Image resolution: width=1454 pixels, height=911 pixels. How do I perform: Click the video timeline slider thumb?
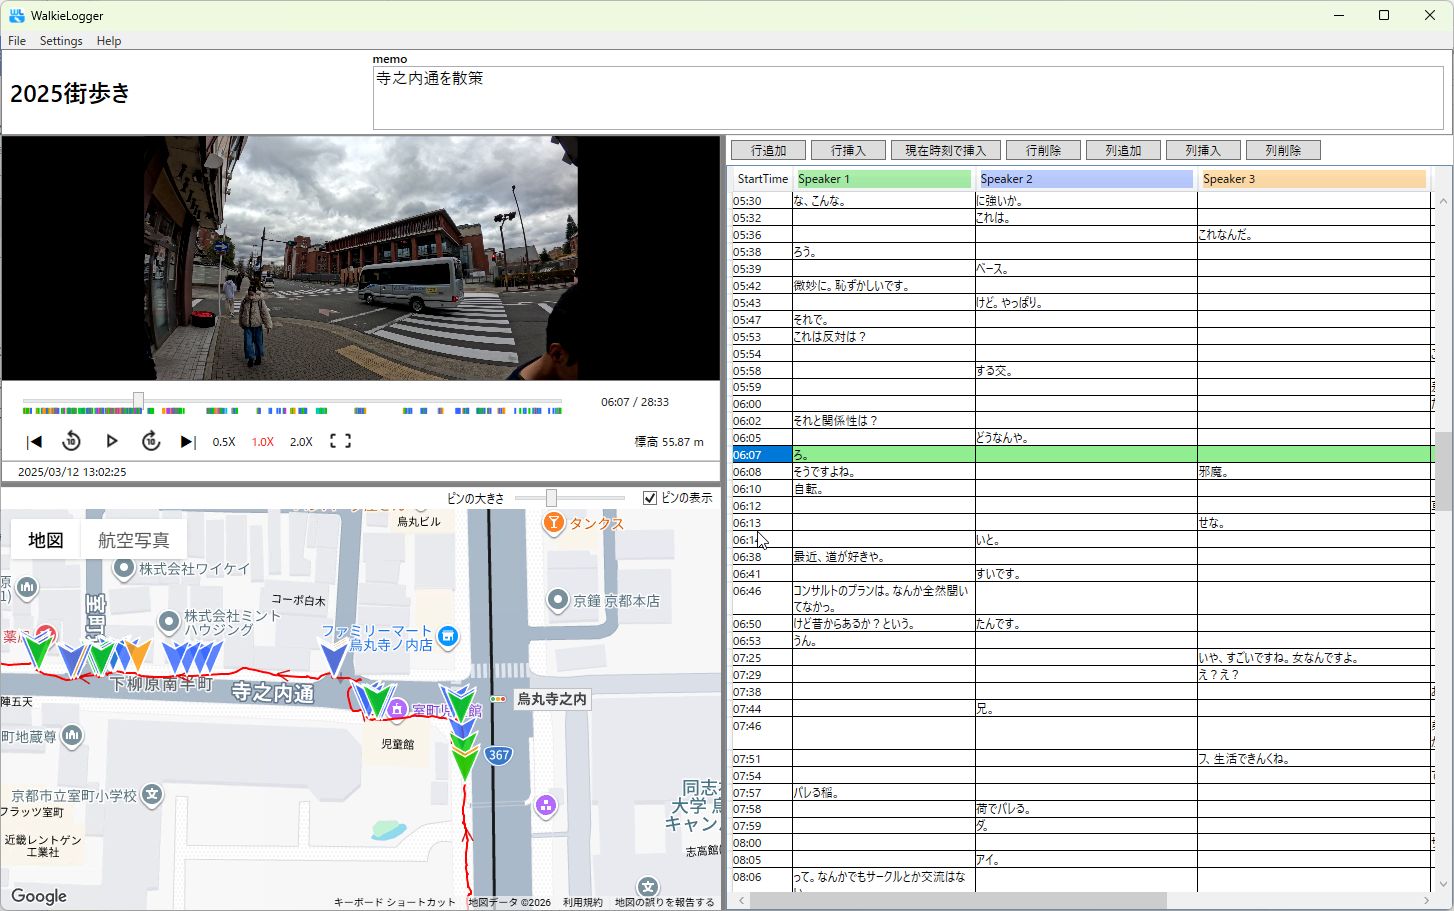click(x=138, y=401)
